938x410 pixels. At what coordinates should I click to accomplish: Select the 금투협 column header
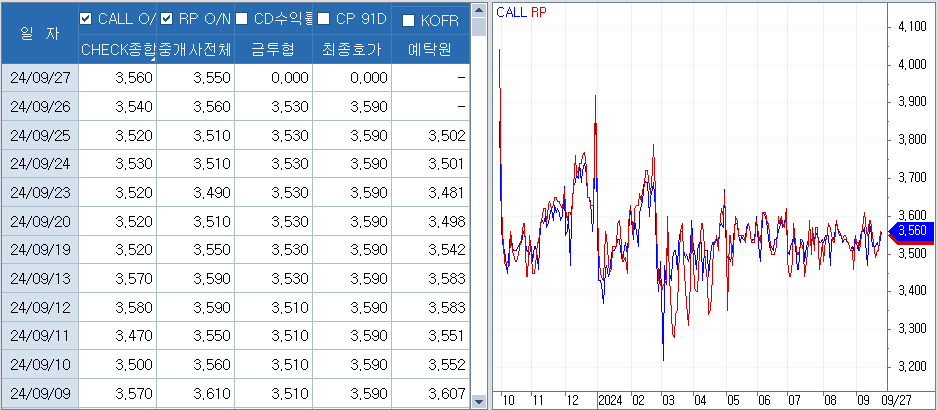(273, 49)
